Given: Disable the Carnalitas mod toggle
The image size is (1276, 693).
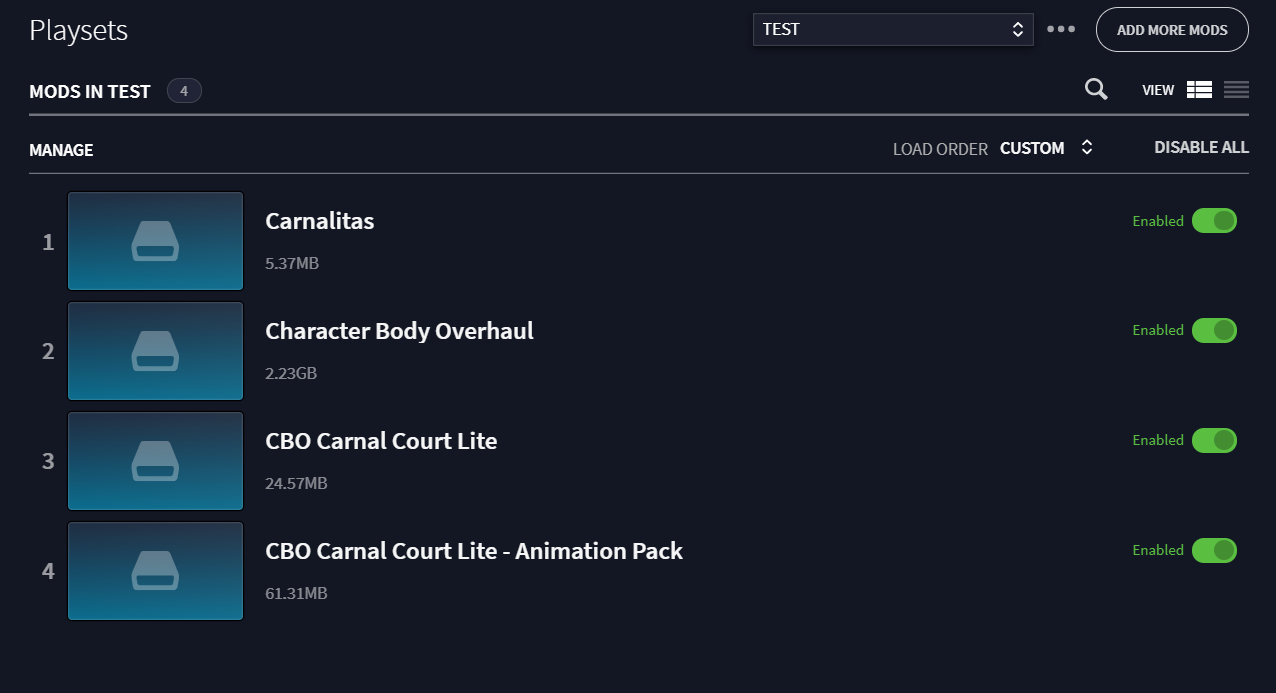Looking at the screenshot, I should [x=1214, y=221].
